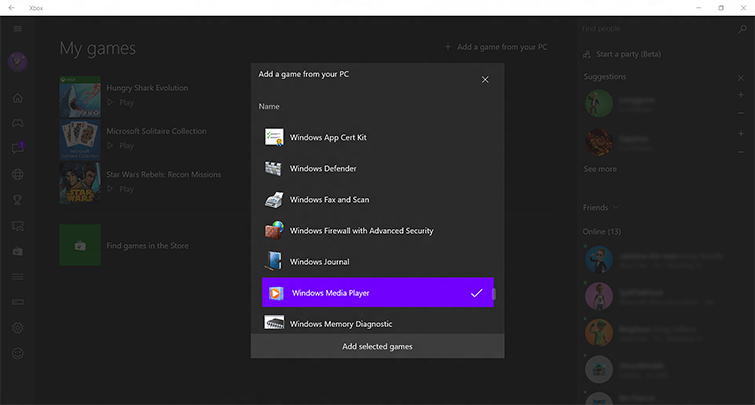Click the Hungry Shark Evolution title text
The image size is (755, 405).
[147, 88]
